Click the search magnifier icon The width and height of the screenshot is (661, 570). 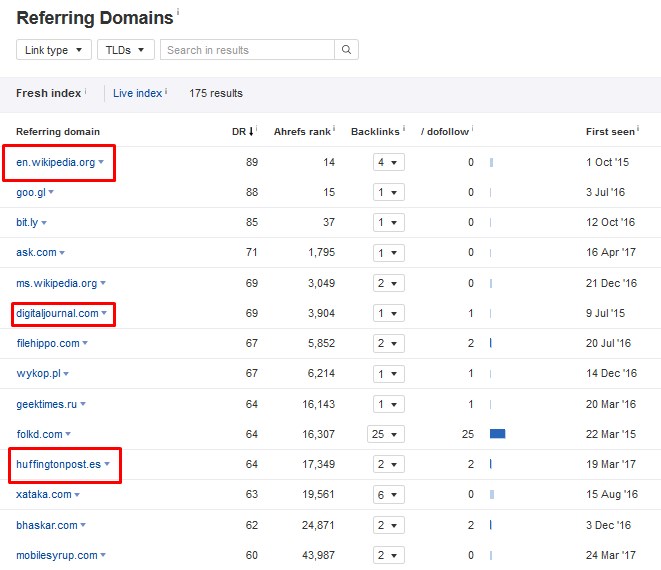[346, 50]
